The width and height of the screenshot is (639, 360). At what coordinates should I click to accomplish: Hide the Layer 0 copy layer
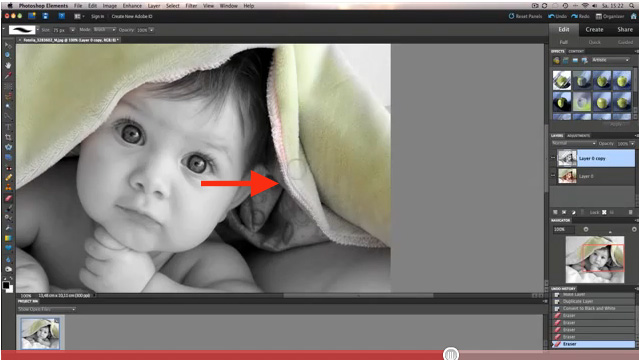[x=553, y=158]
